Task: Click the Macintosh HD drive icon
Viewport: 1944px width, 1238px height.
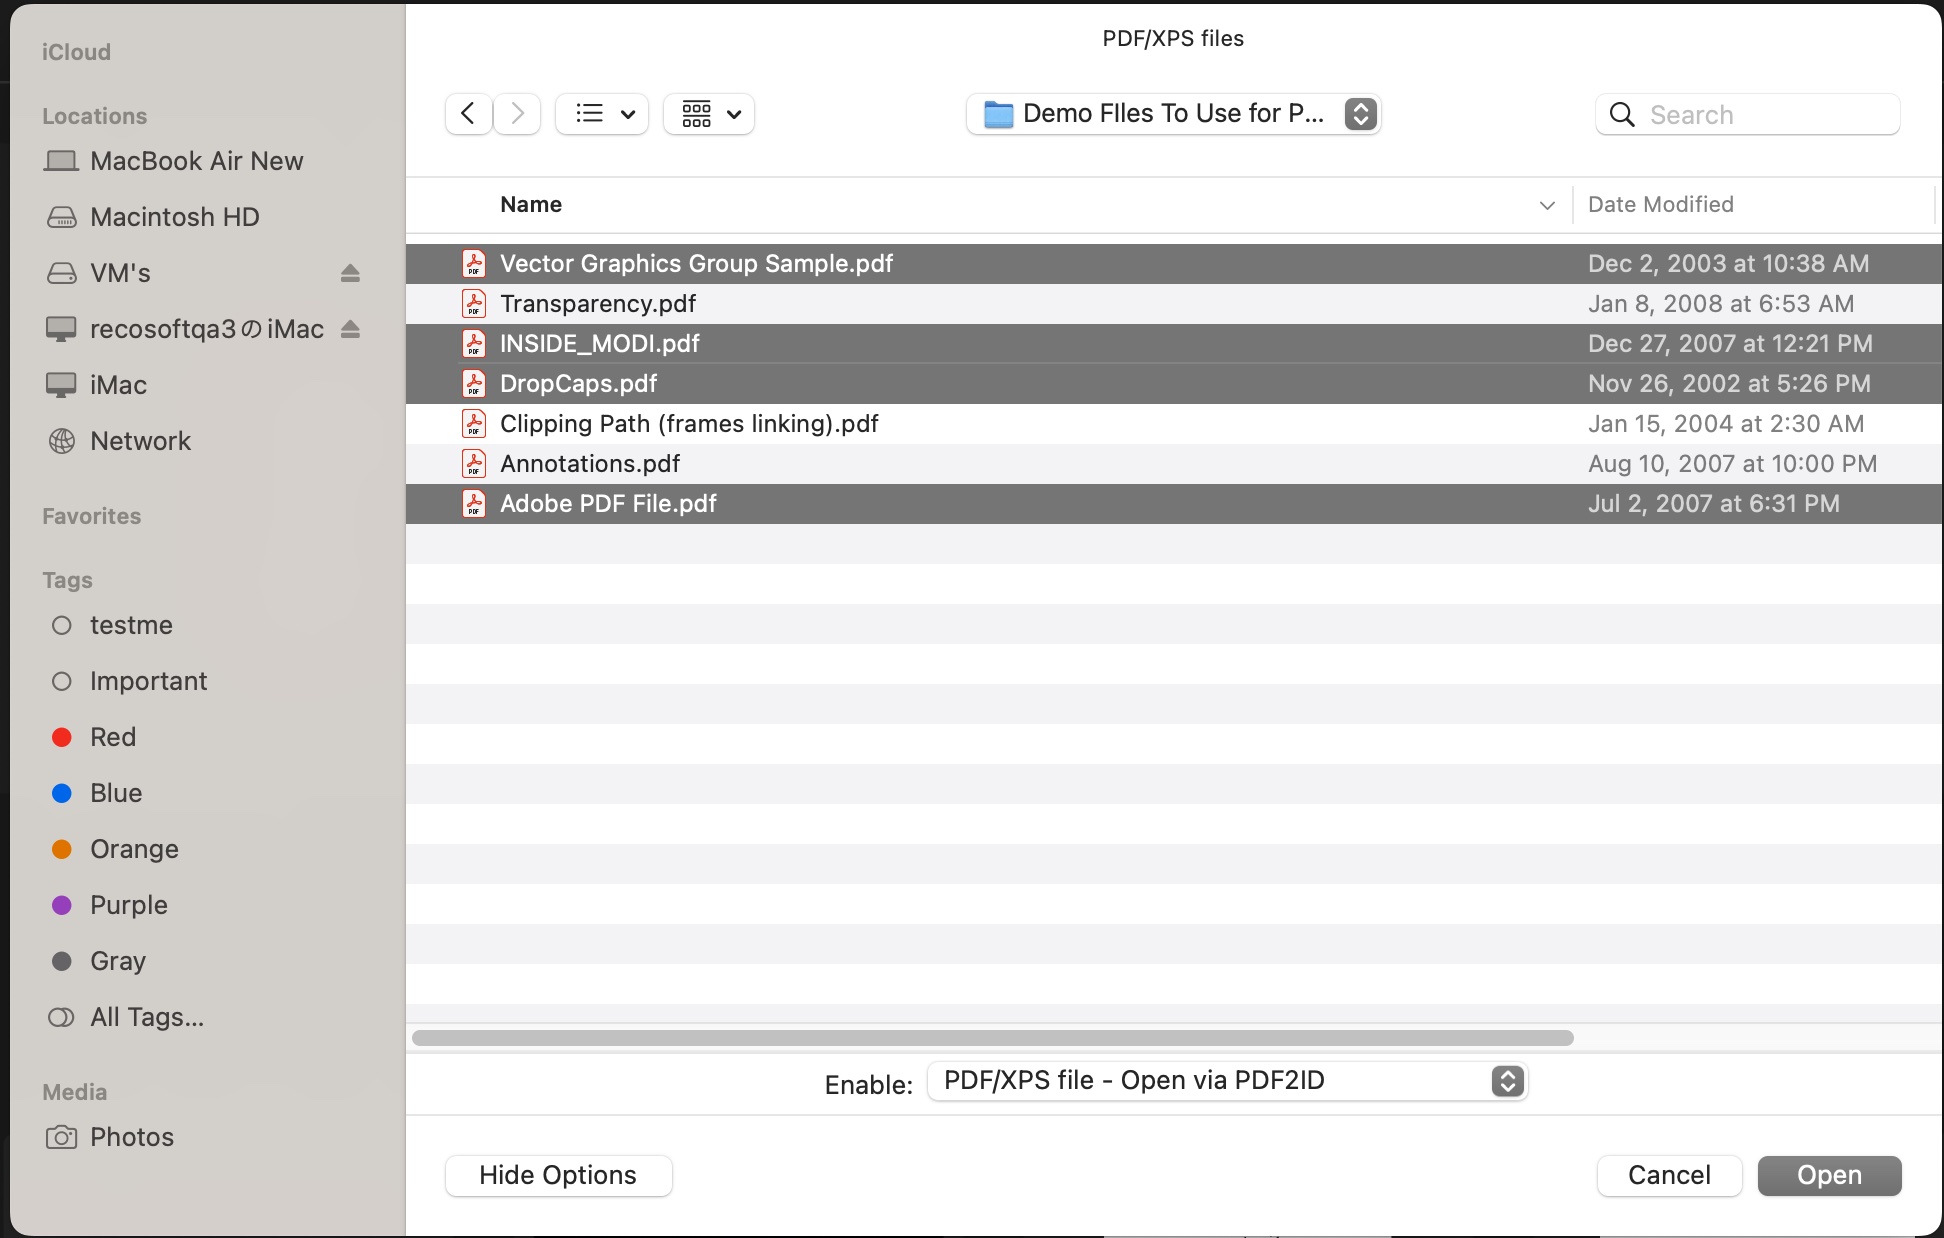Action: (62, 217)
